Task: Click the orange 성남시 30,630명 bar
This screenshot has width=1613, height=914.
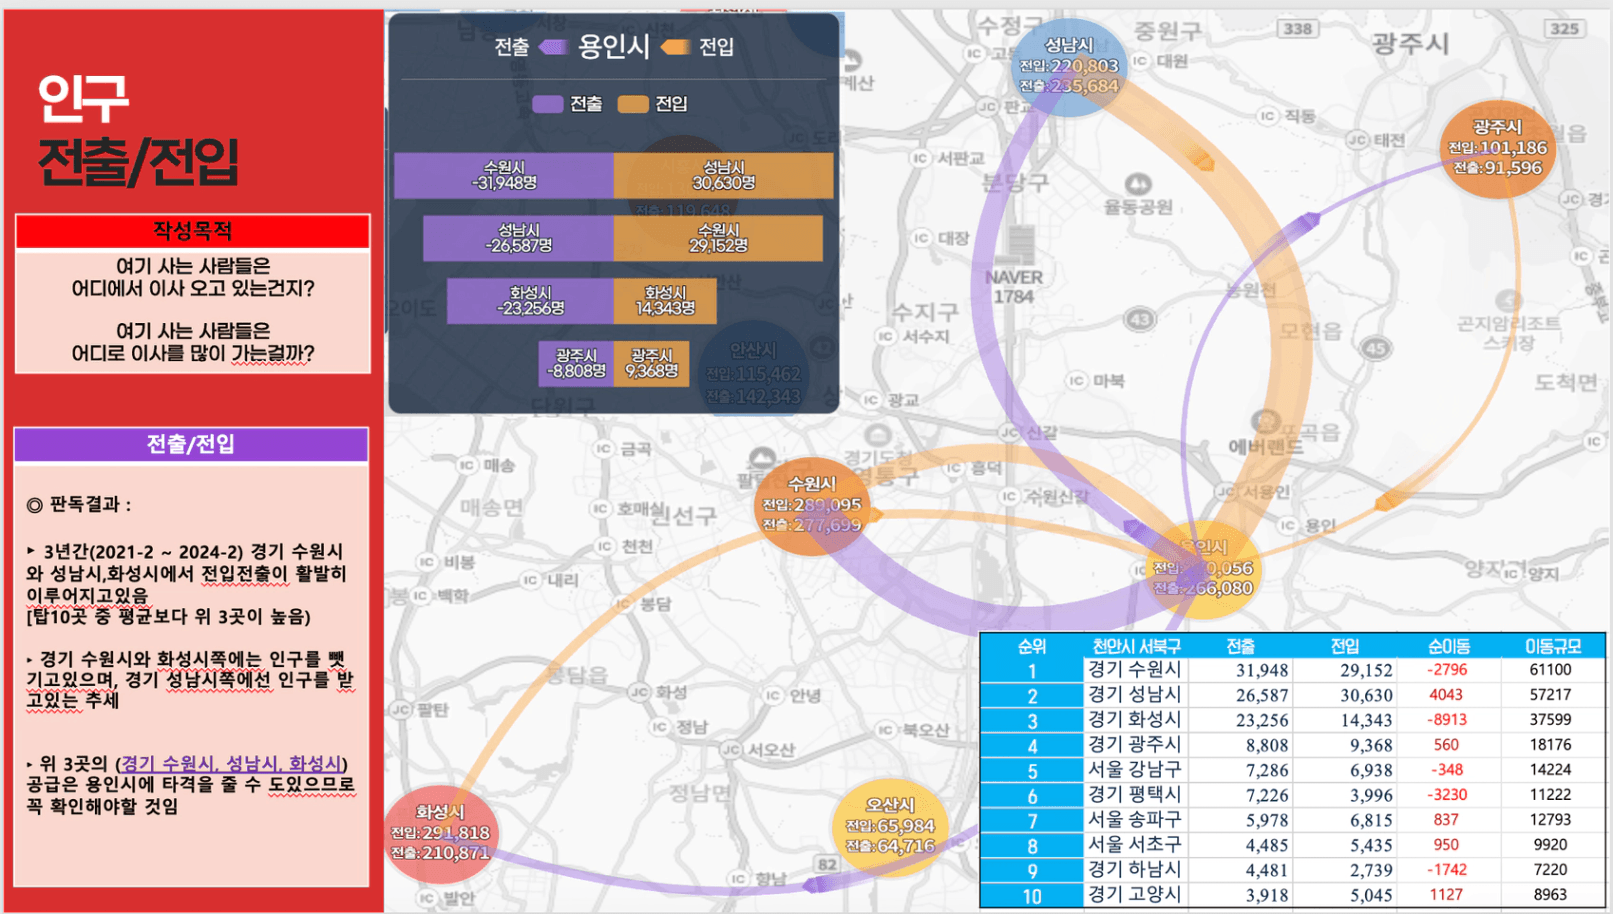Action: pyautogui.click(x=723, y=175)
